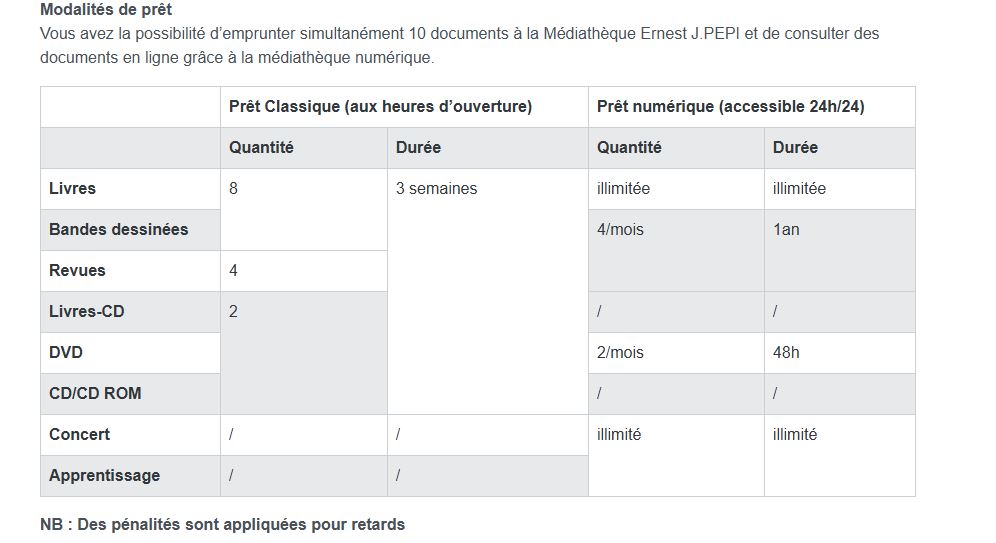
Task: Select the "Prêt numérique" column header
Action: coord(730,106)
